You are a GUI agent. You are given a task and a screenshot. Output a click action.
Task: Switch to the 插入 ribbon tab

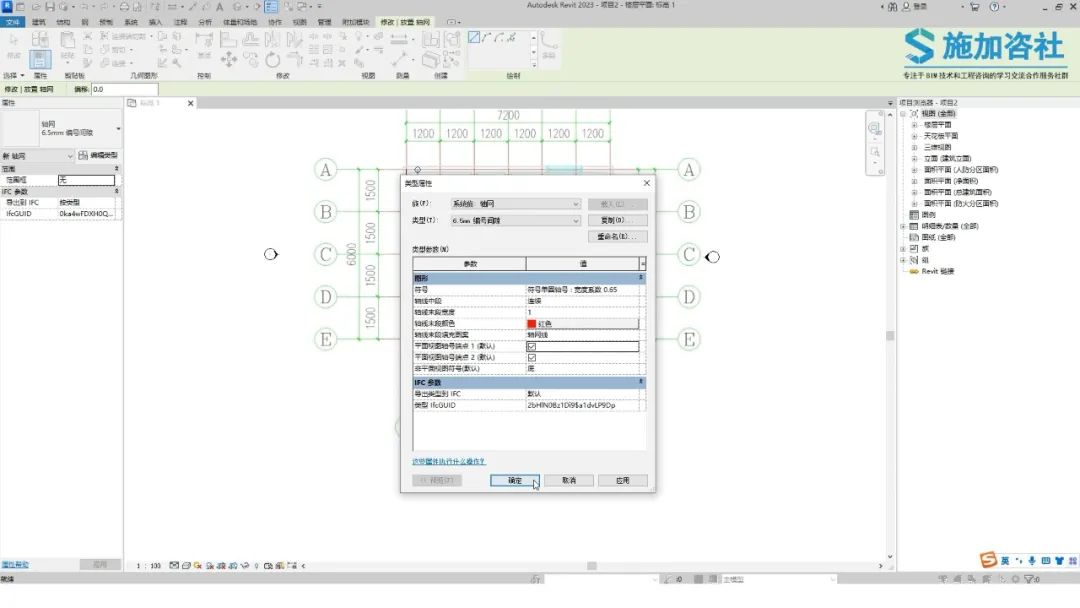(x=155, y=22)
